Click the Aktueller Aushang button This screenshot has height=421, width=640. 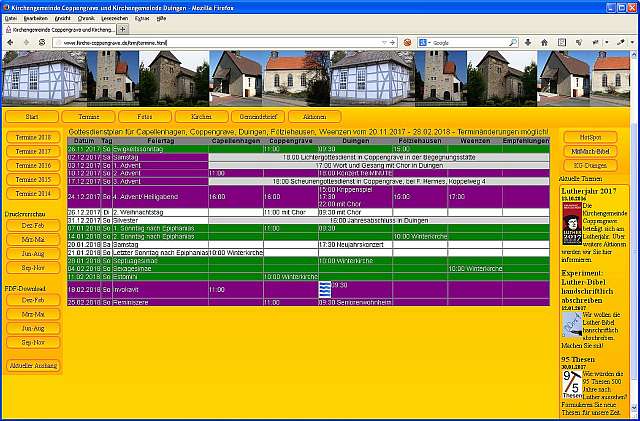(30, 365)
